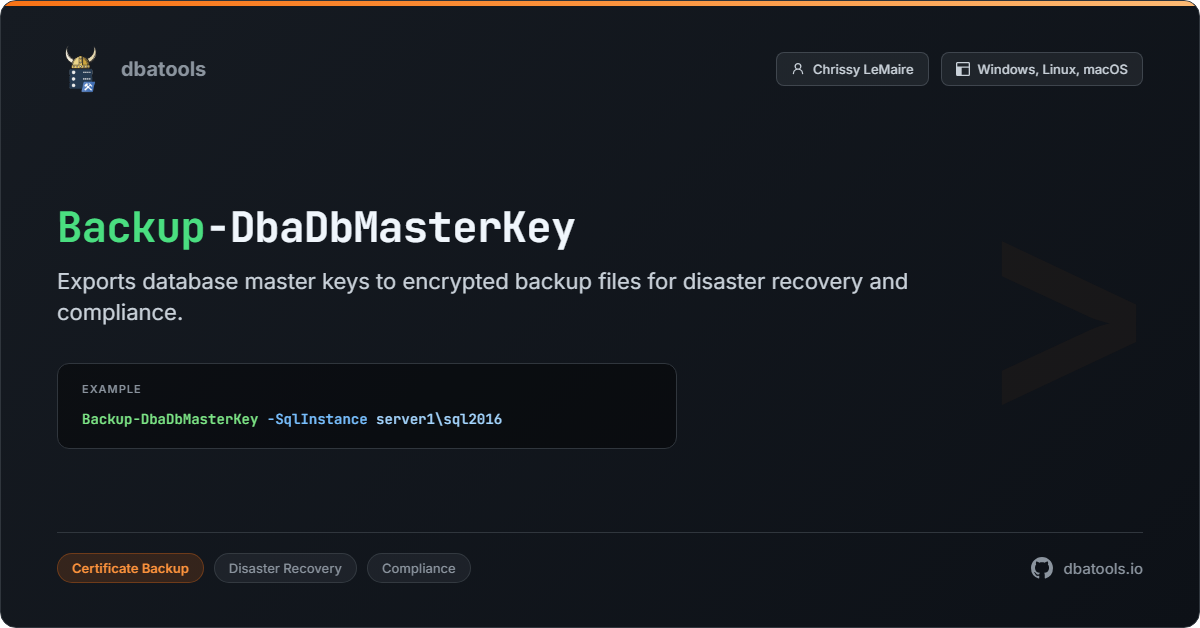Click the green Backup-DbaDbMasterKey command in example
The width and height of the screenshot is (1200, 628).
(x=170, y=419)
